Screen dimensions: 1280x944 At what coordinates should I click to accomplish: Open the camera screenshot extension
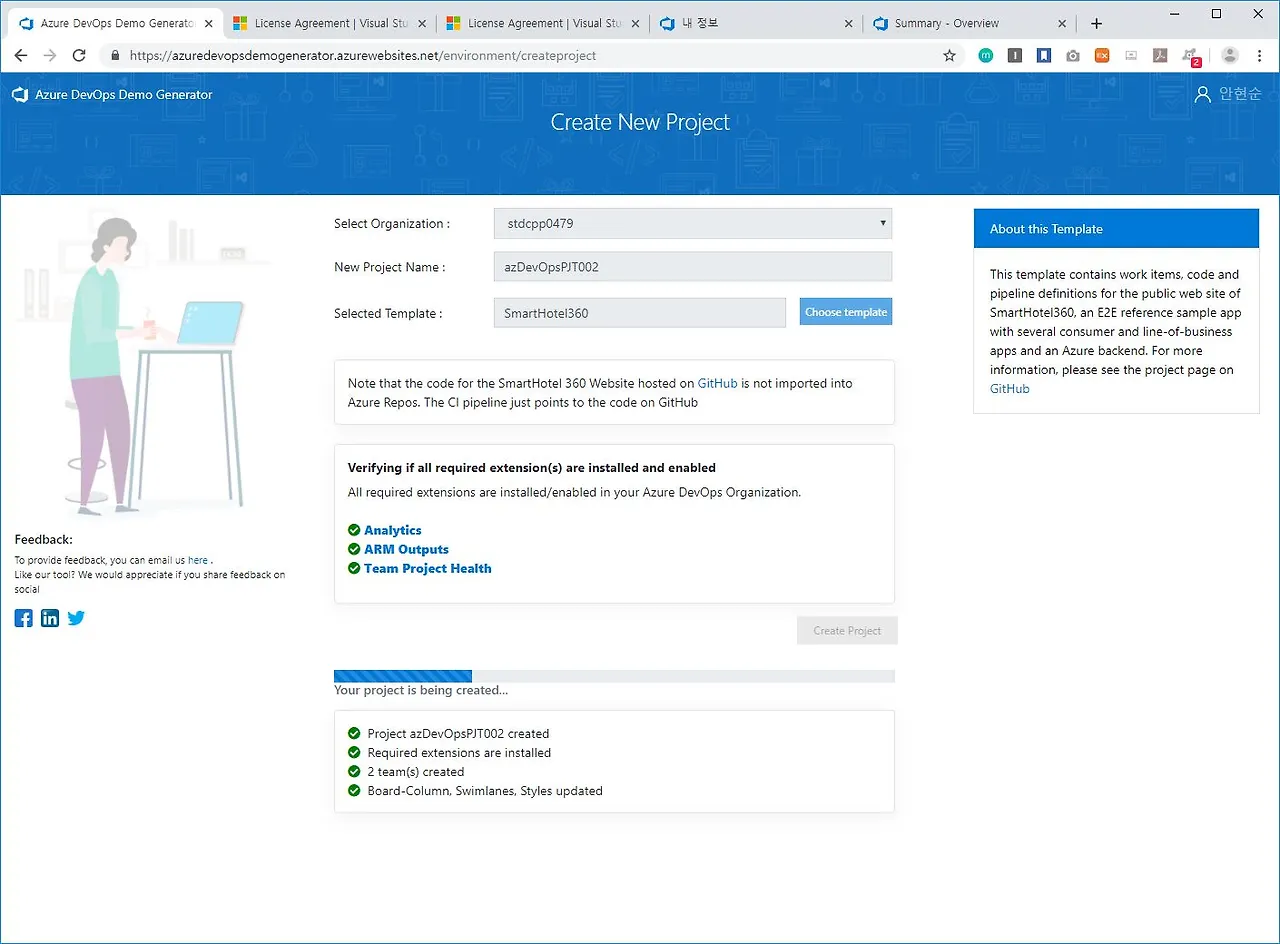(1073, 56)
